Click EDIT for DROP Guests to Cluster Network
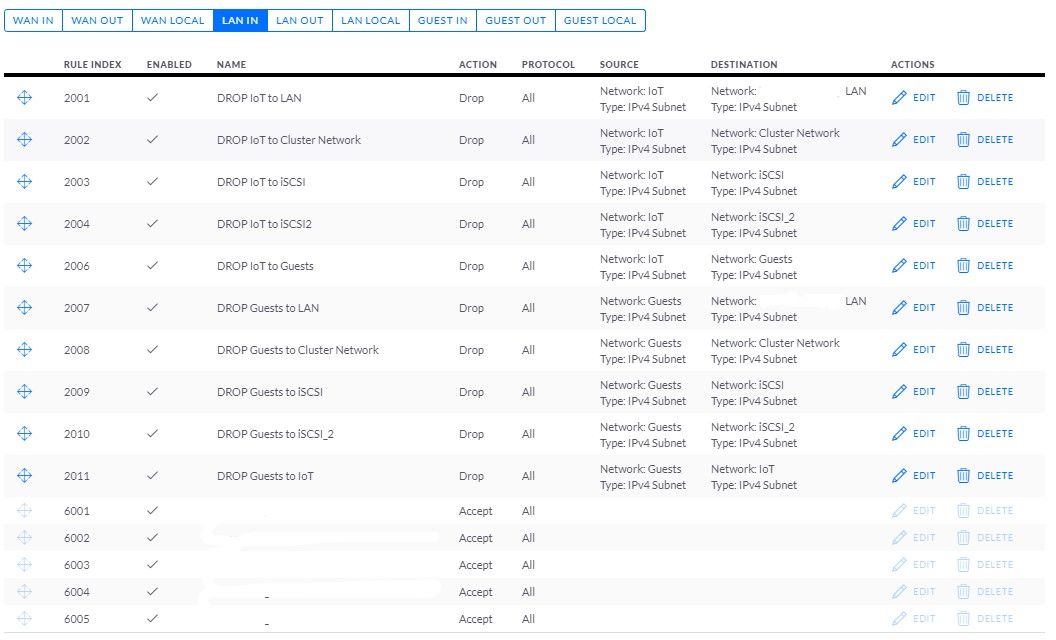This screenshot has width=1056, height=640. 922,350
